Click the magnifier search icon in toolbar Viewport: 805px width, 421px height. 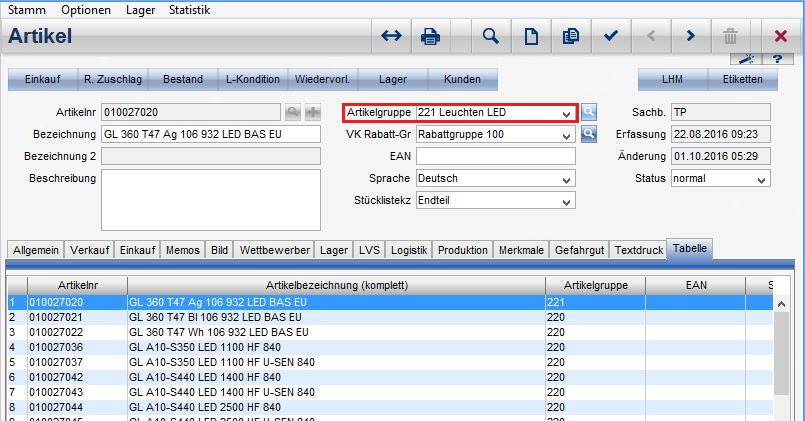[490, 36]
